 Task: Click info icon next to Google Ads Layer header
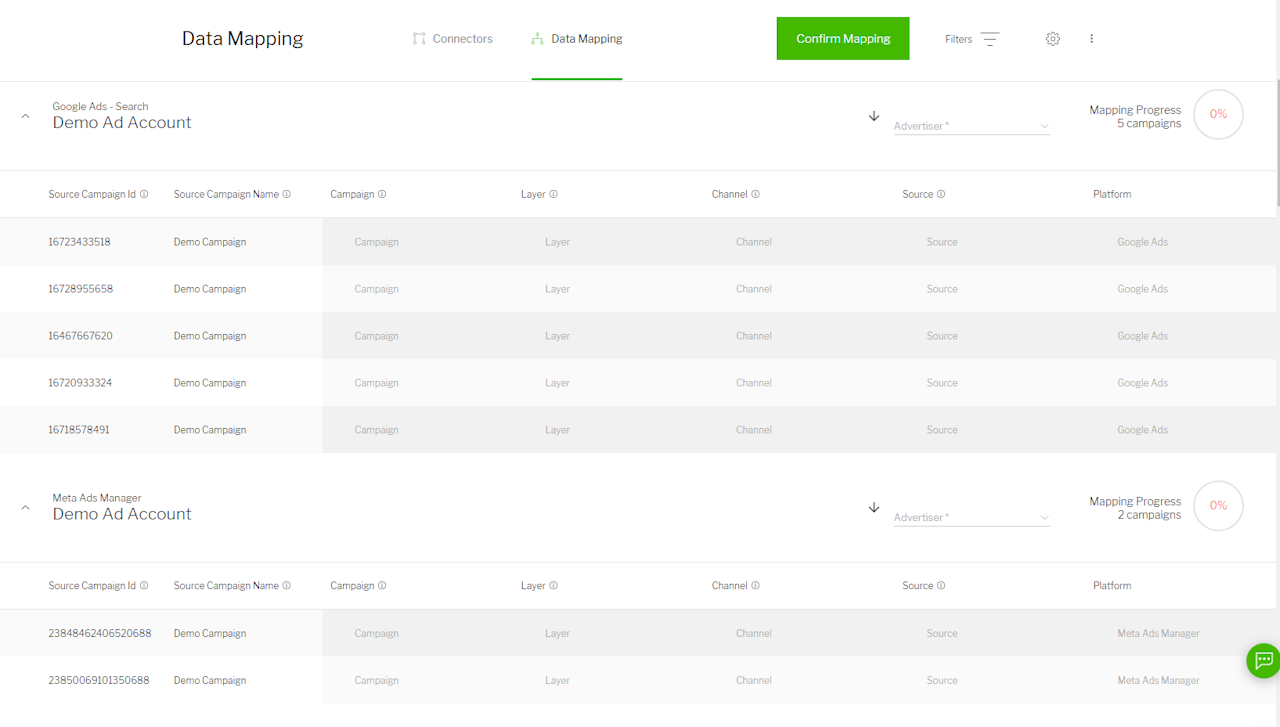pos(553,194)
